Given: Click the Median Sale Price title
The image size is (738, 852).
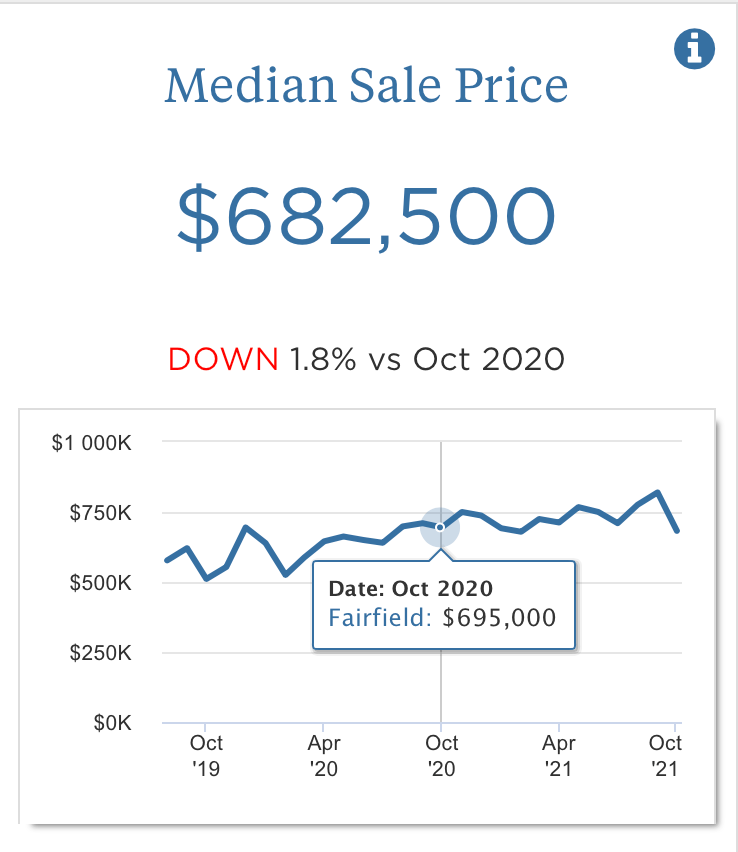Looking at the screenshot, I should 366,86.
